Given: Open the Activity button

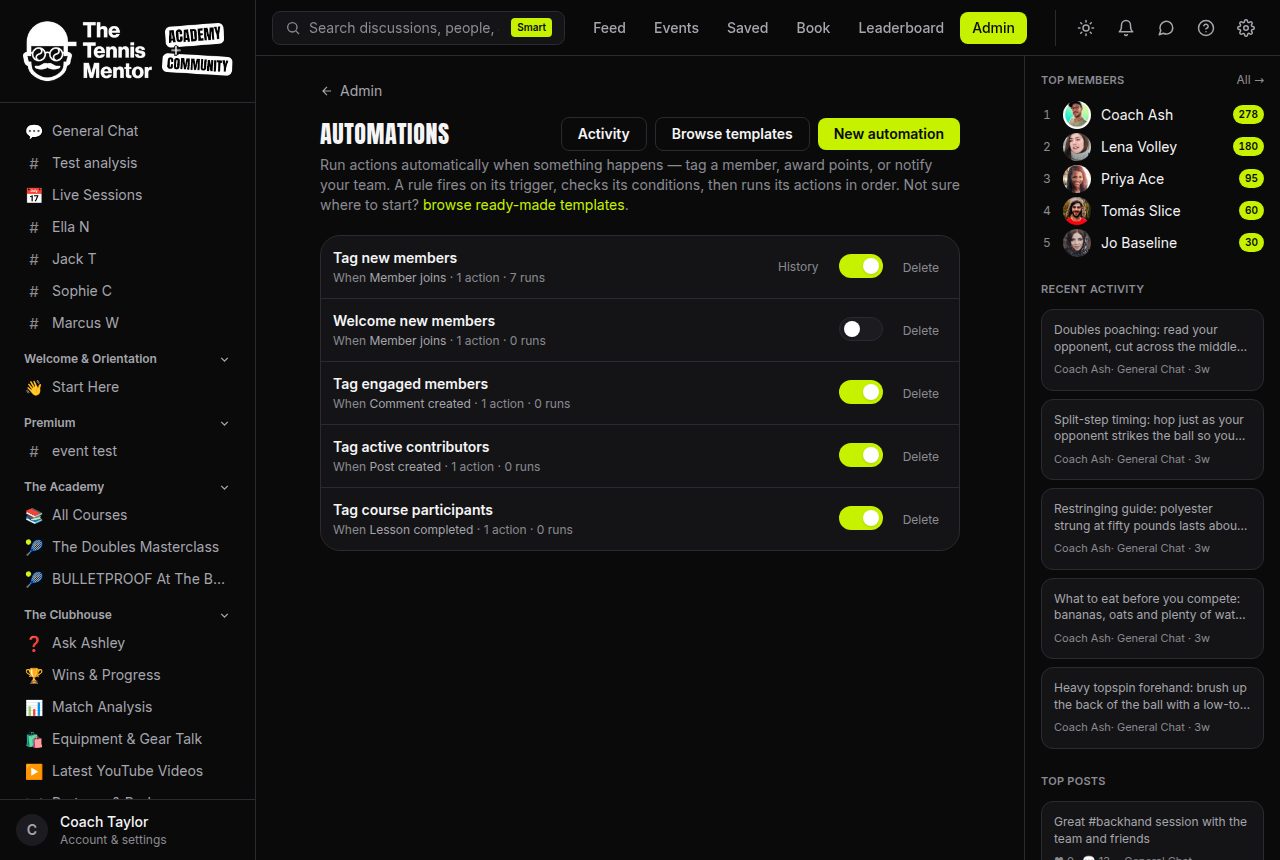Looking at the screenshot, I should (604, 134).
